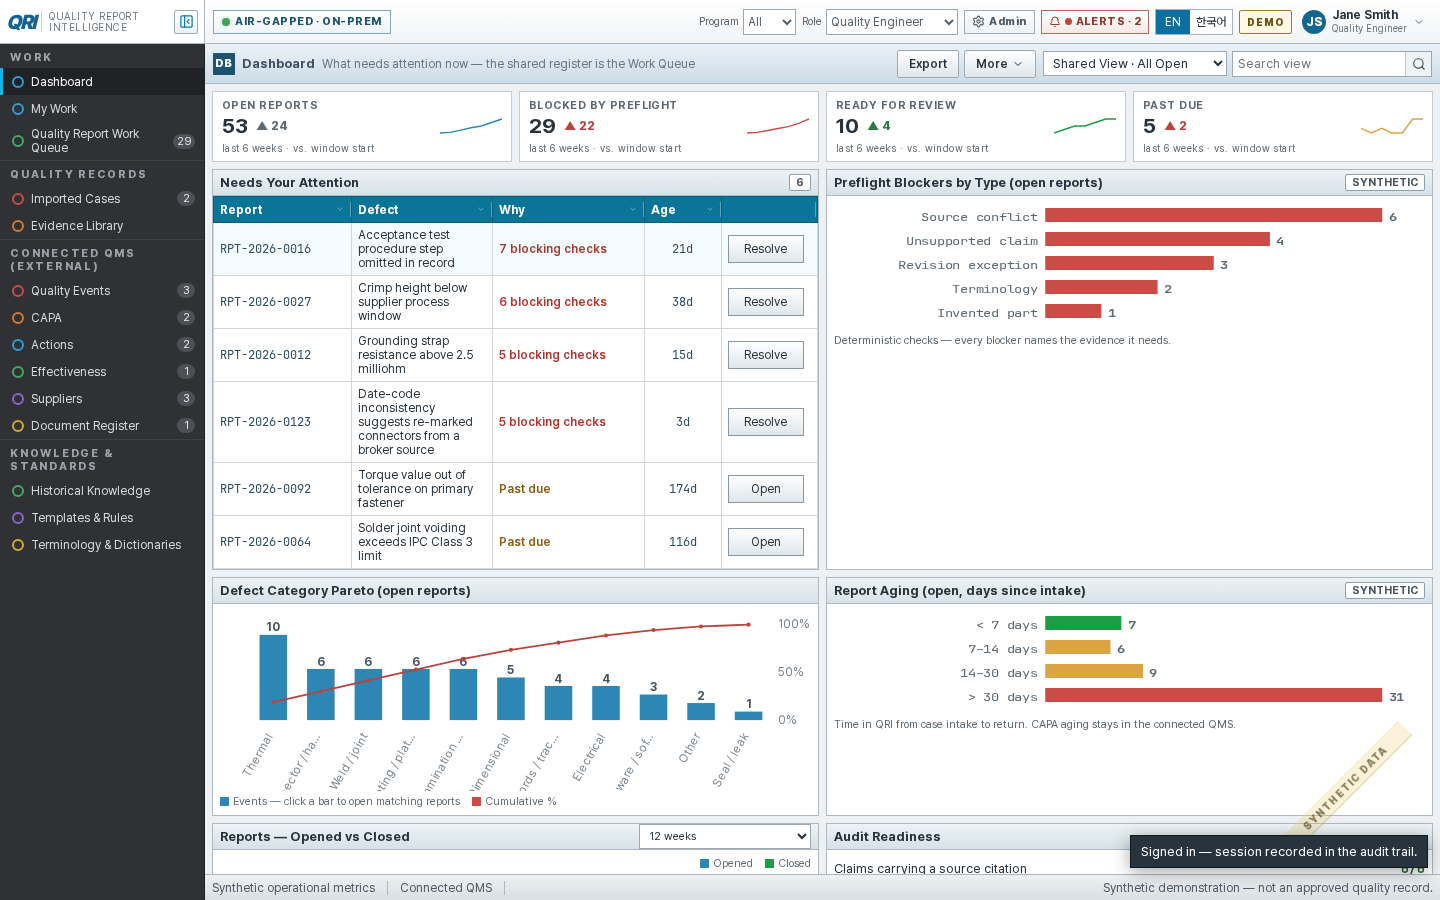
Task: Open the Why column filter chevron
Action: click(x=633, y=210)
